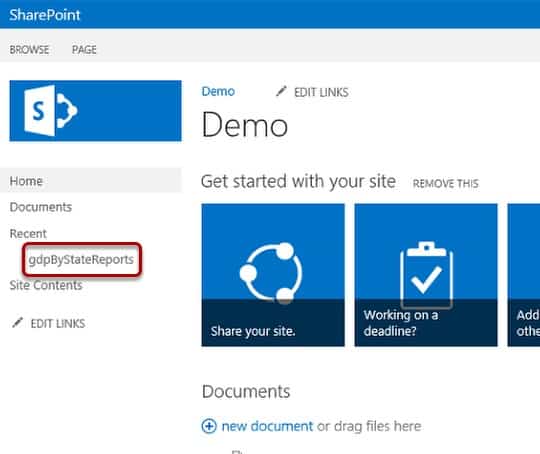Open Site Contents in the sidebar
540x454 pixels.
46,285
